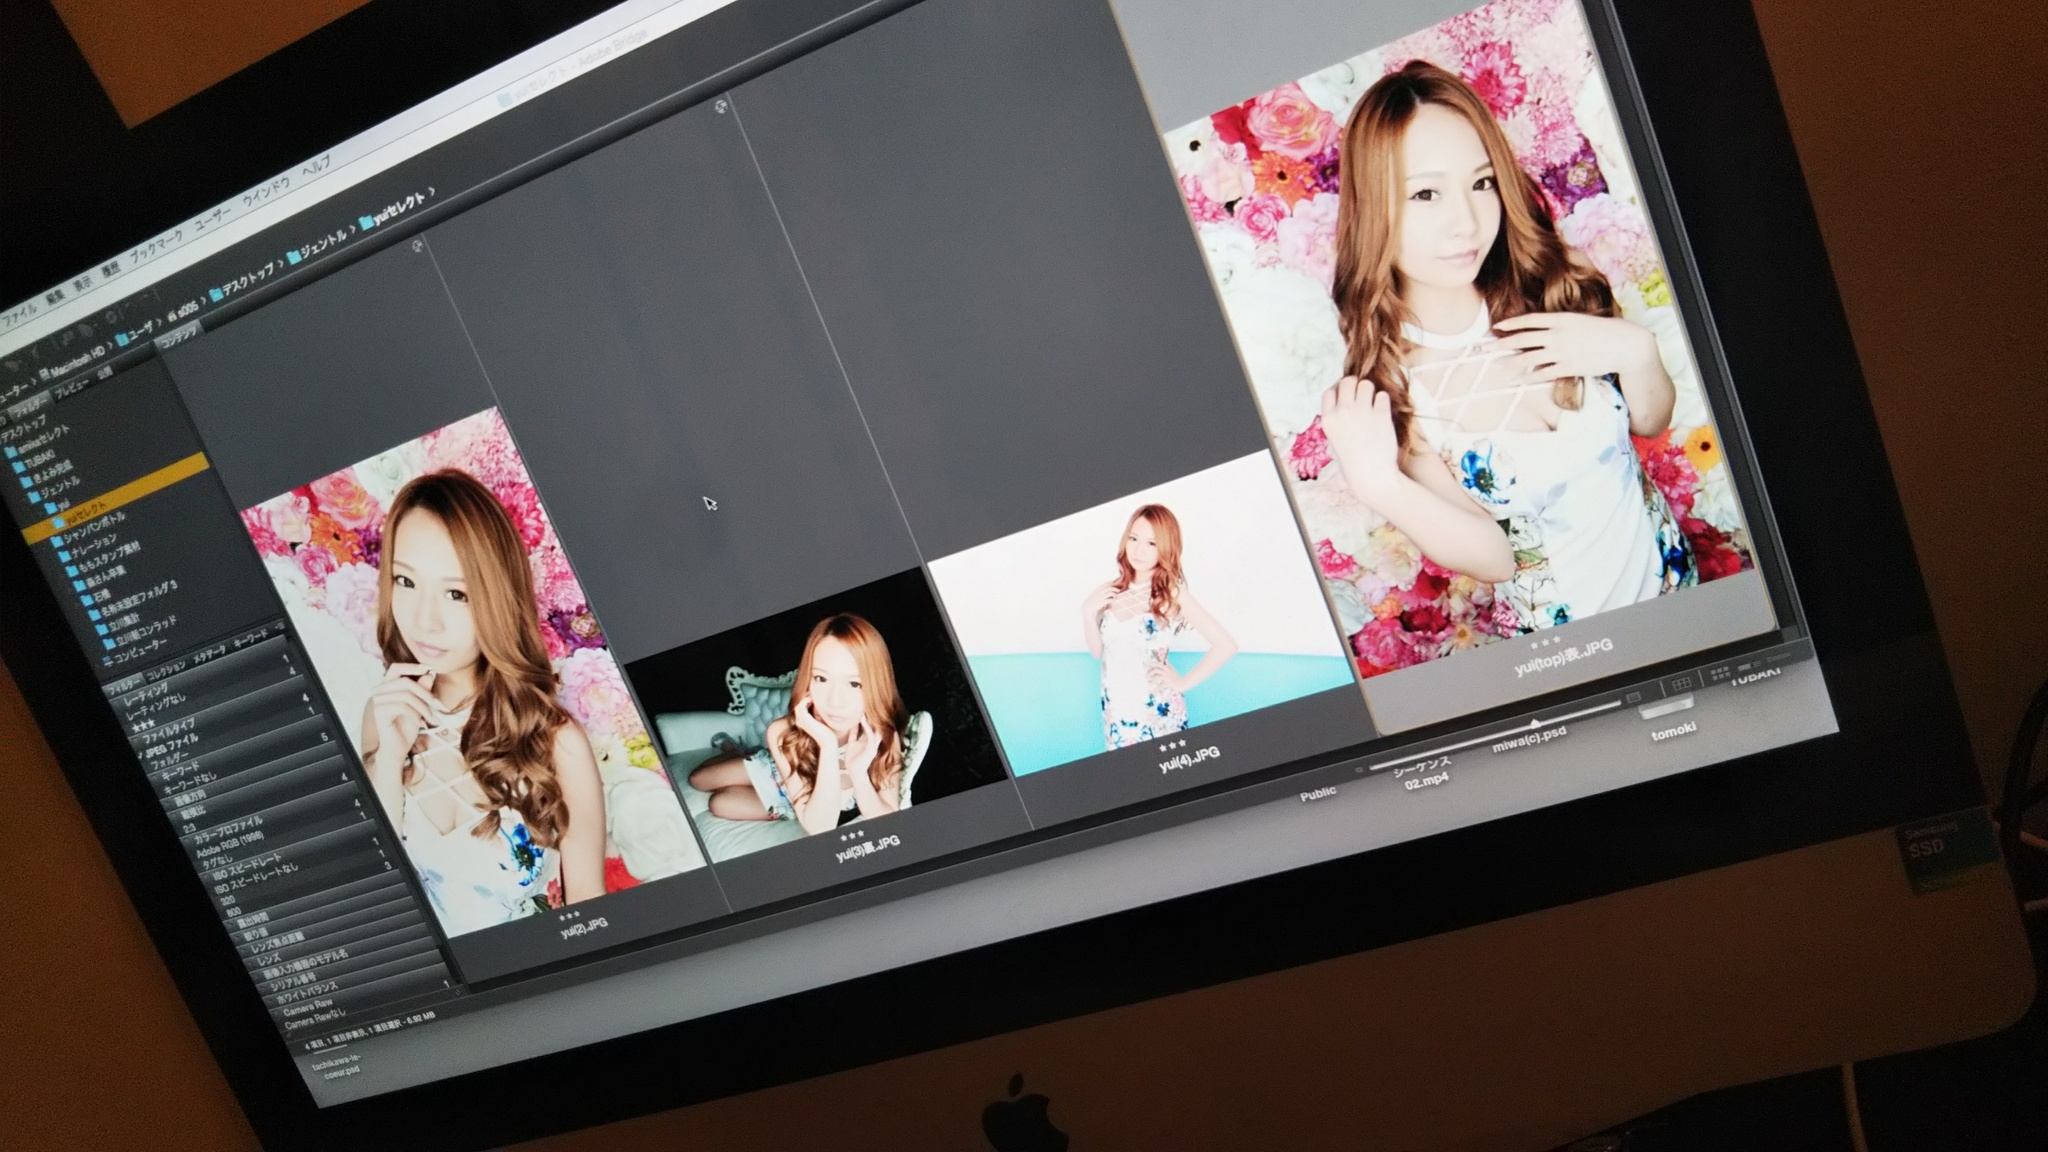Screen dimensions: 2048x1152
Task: Open the シーケンス 02.mp4 desktop file
Action: 1424,772
